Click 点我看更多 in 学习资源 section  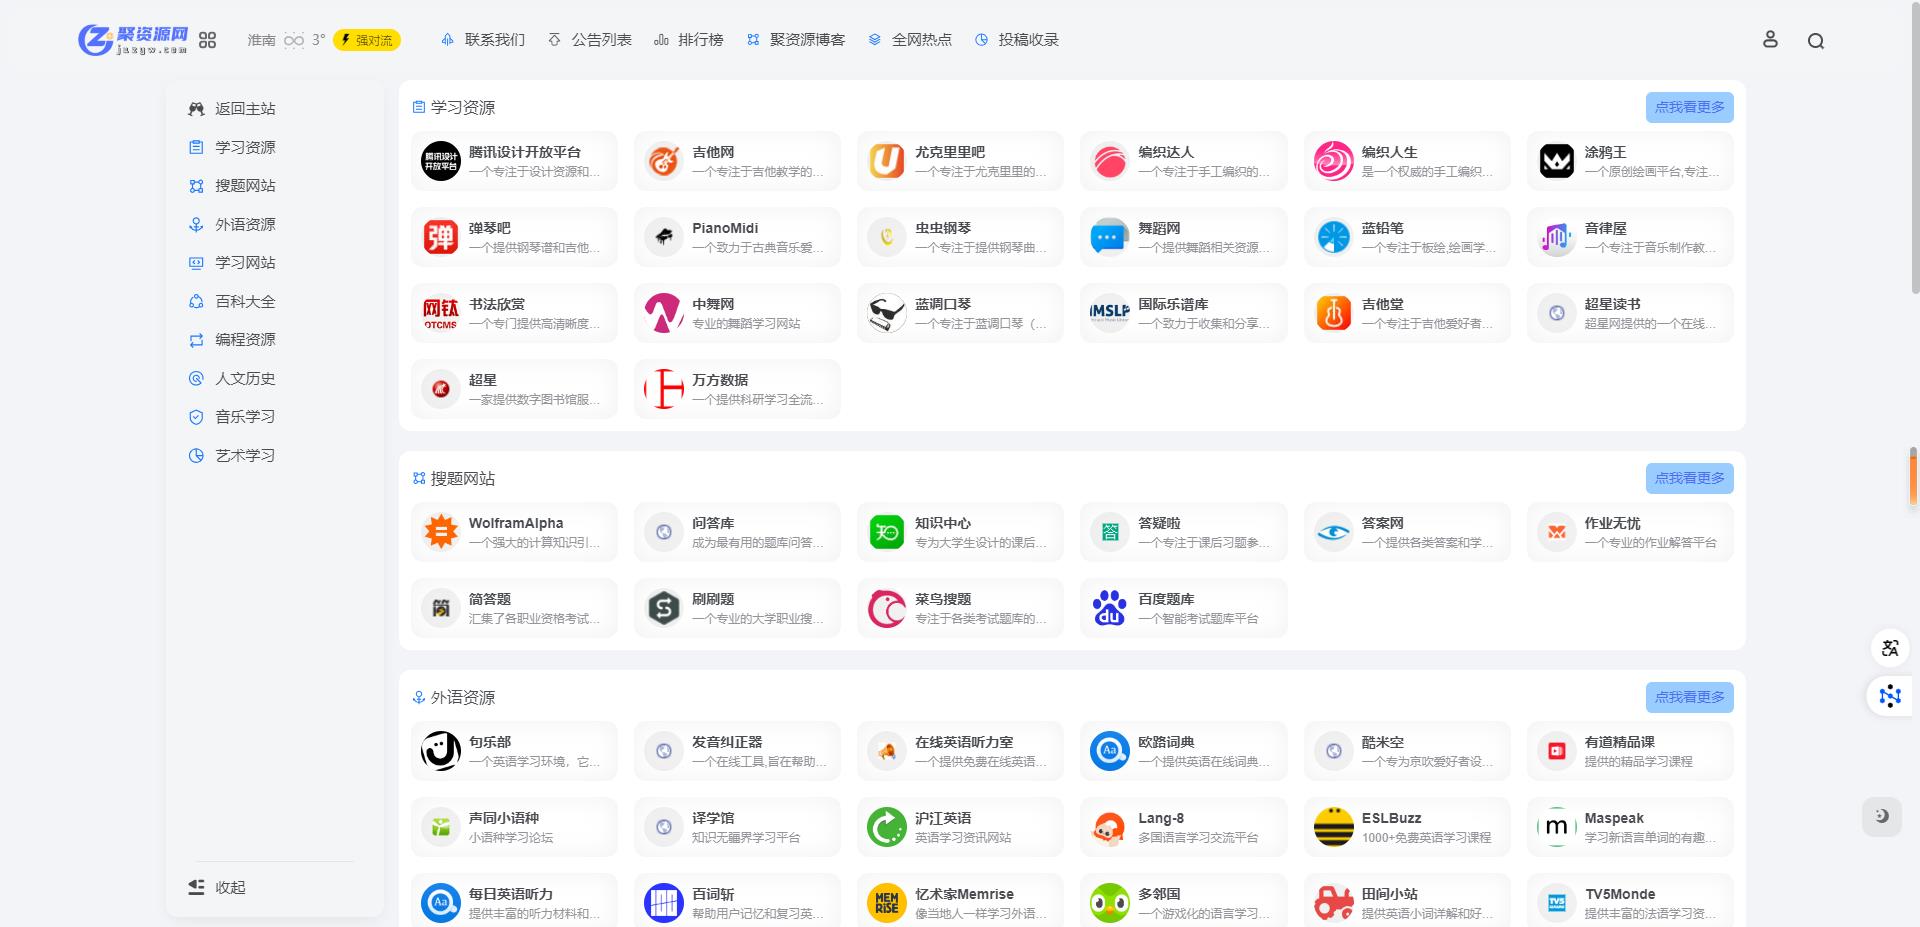pyautogui.click(x=1690, y=107)
